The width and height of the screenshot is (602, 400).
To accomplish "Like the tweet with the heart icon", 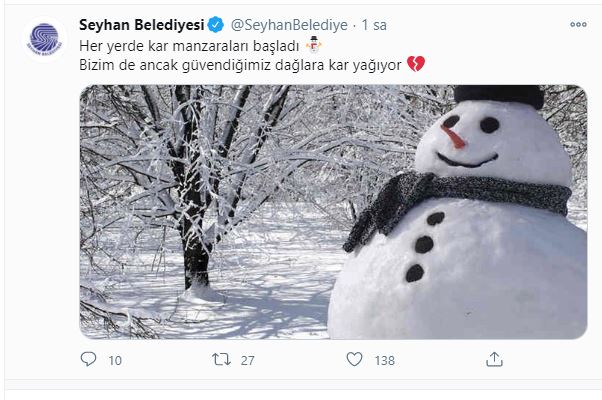I will 354,359.
